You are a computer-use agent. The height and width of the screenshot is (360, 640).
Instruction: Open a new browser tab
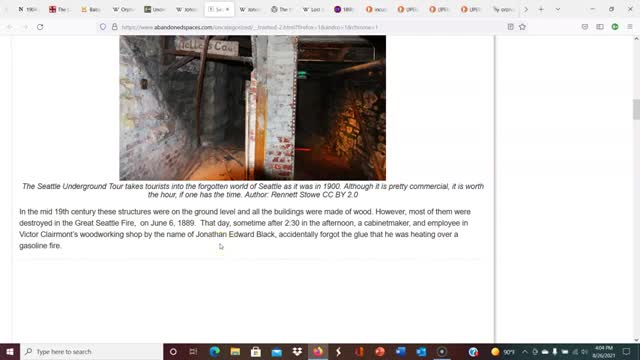click(541, 9)
